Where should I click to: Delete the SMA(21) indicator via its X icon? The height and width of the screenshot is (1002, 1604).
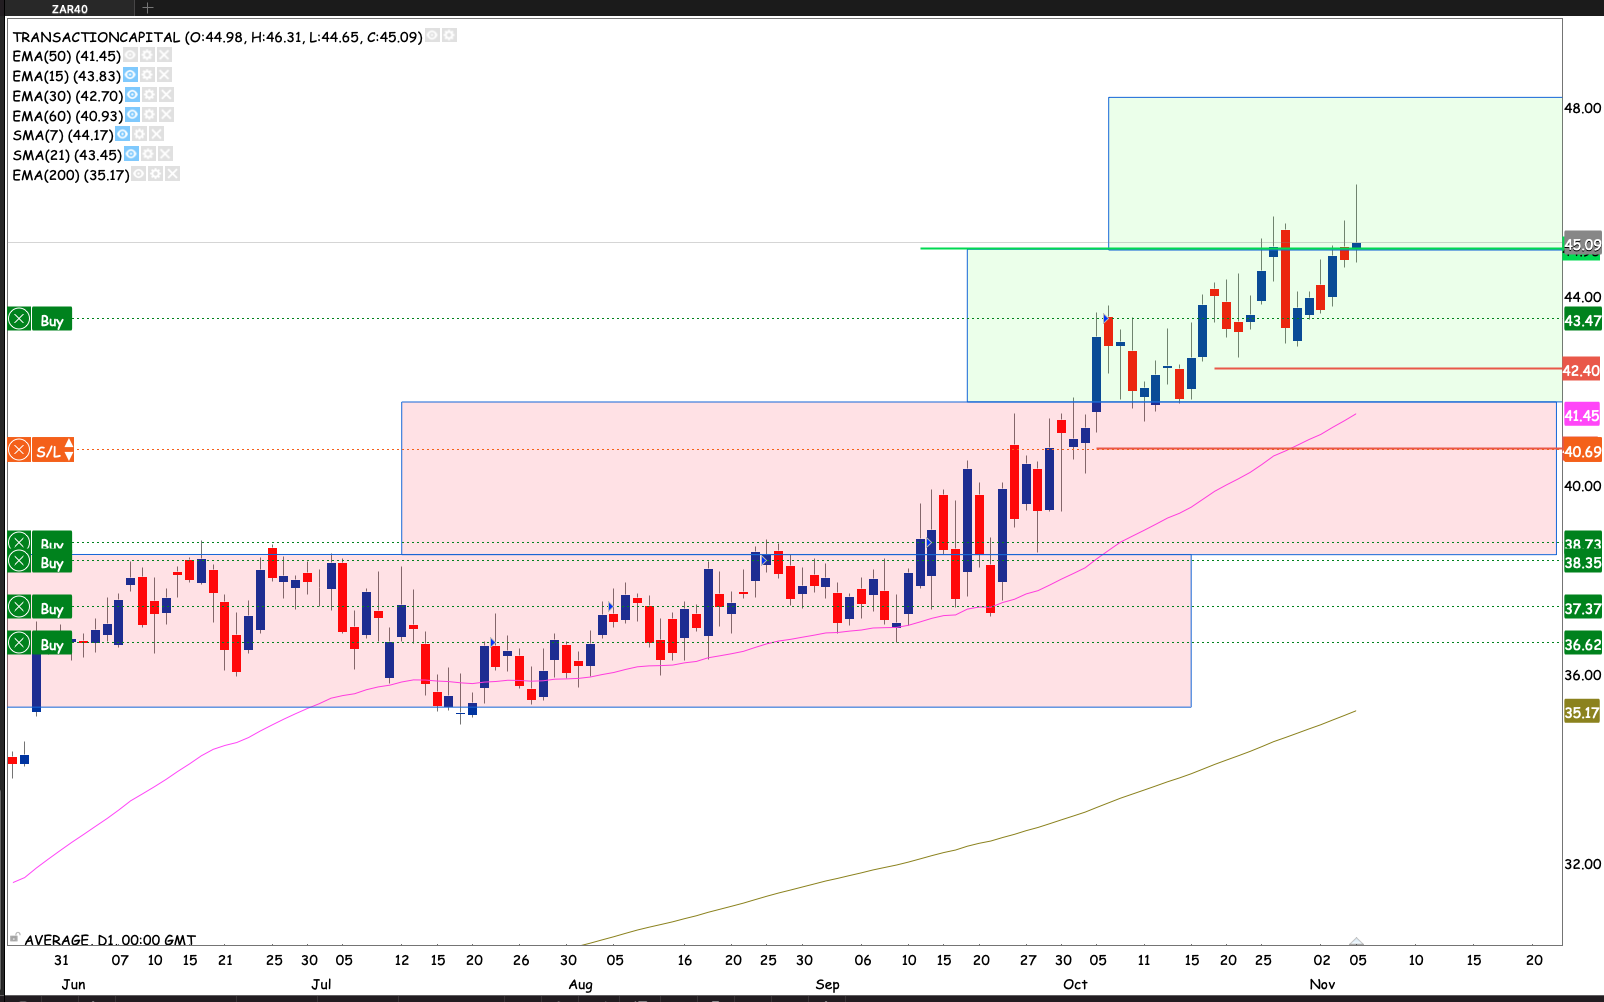pos(165,154)
